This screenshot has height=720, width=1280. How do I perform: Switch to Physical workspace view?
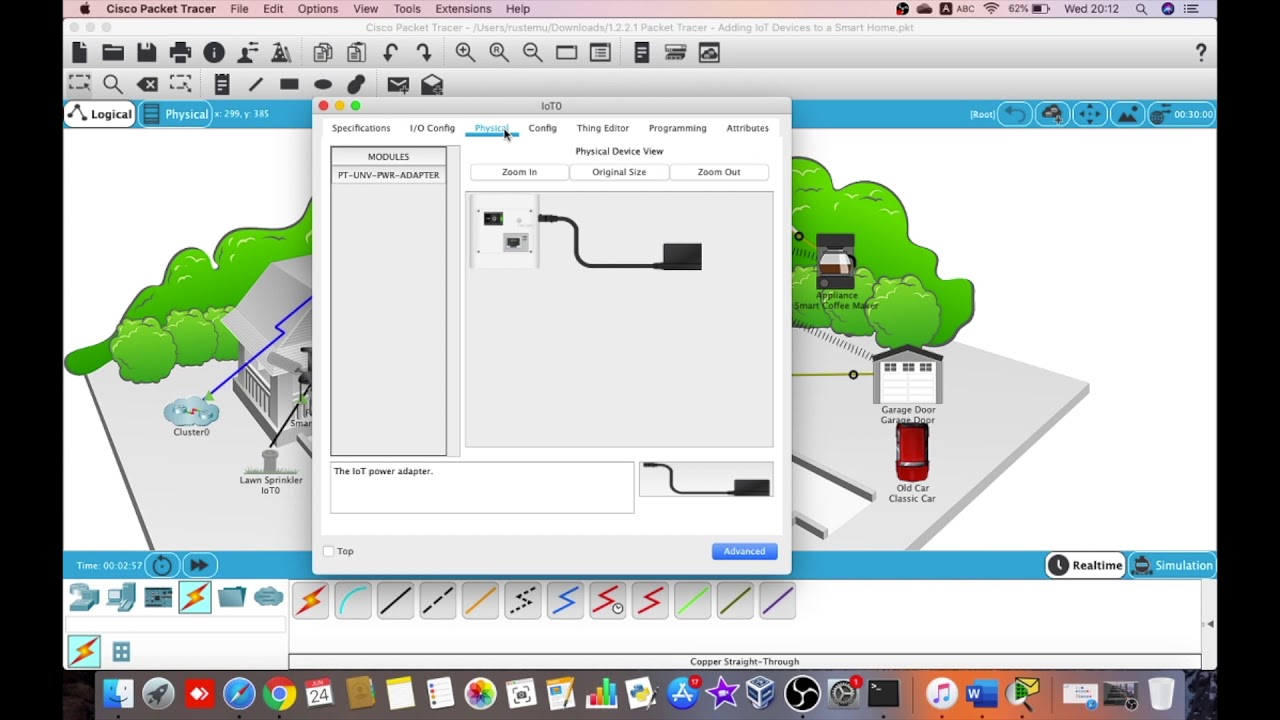pyautogui.click(x=176, y=114)
